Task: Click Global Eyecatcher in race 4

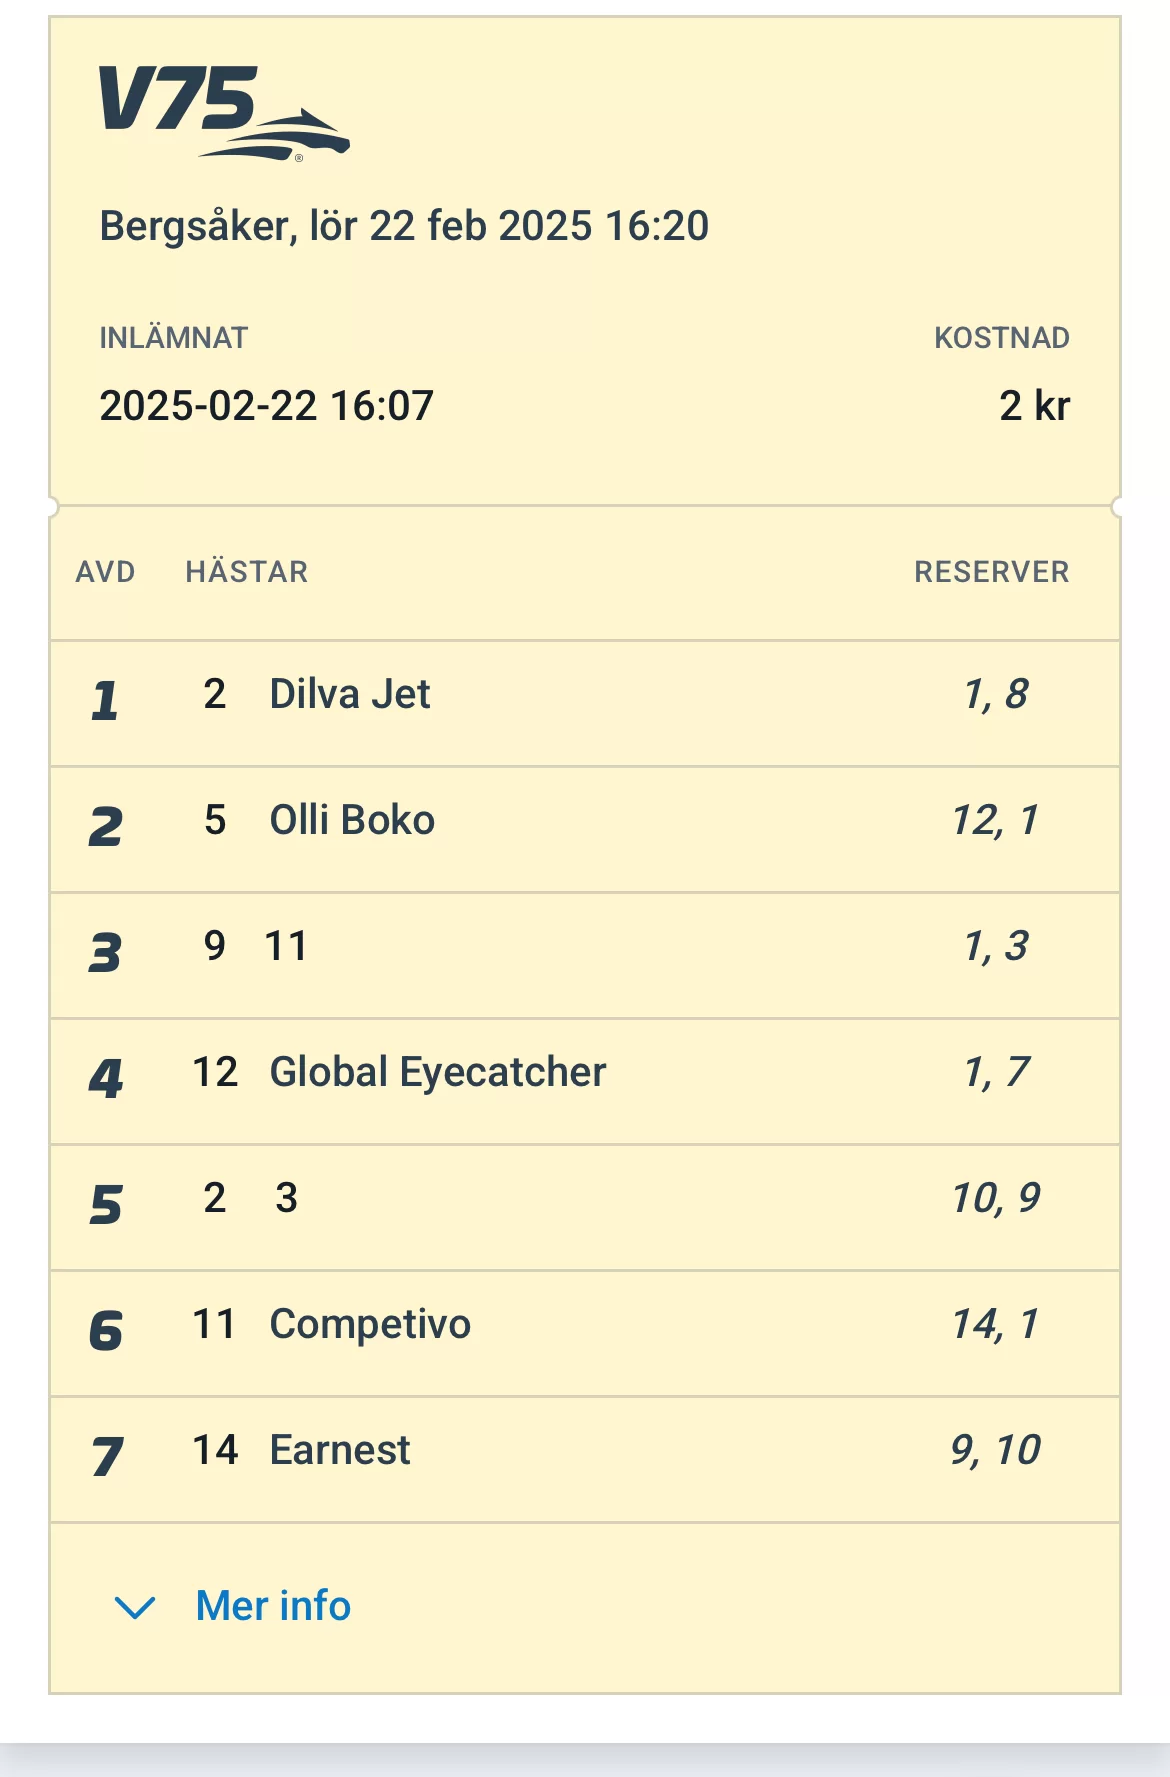Action: (x=437, y=1072)
